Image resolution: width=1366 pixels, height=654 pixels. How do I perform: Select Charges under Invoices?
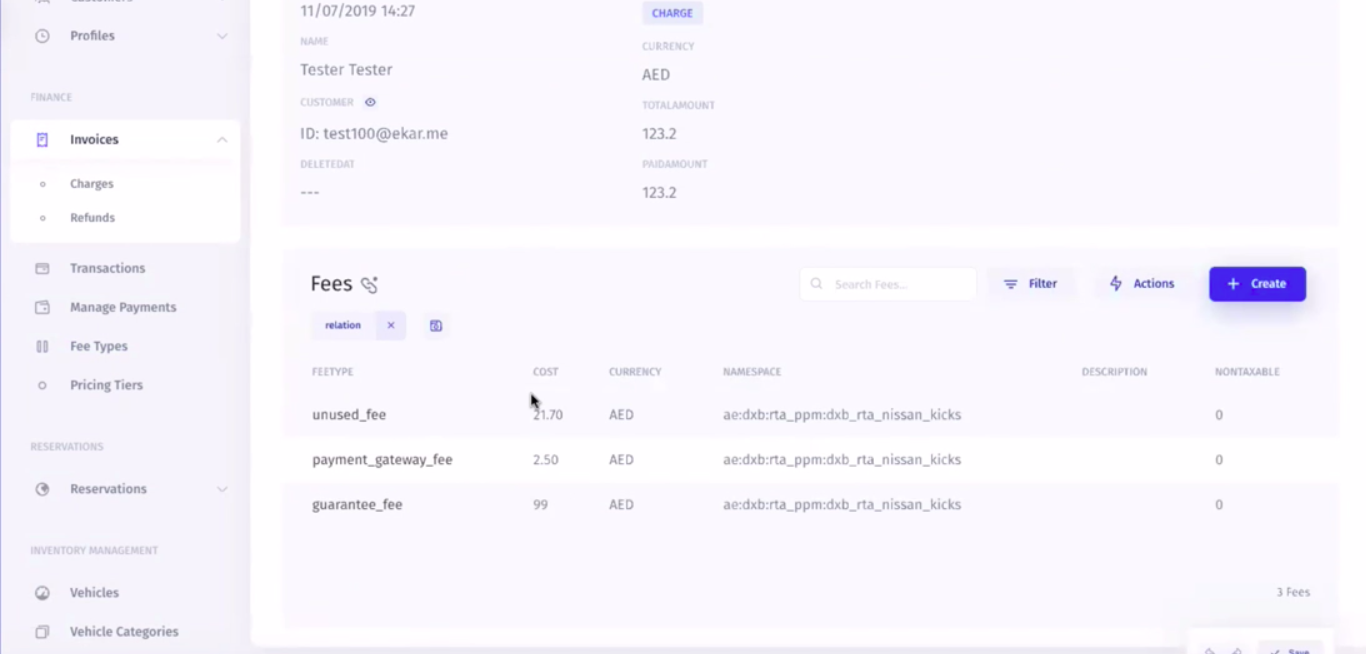point(92,184)
